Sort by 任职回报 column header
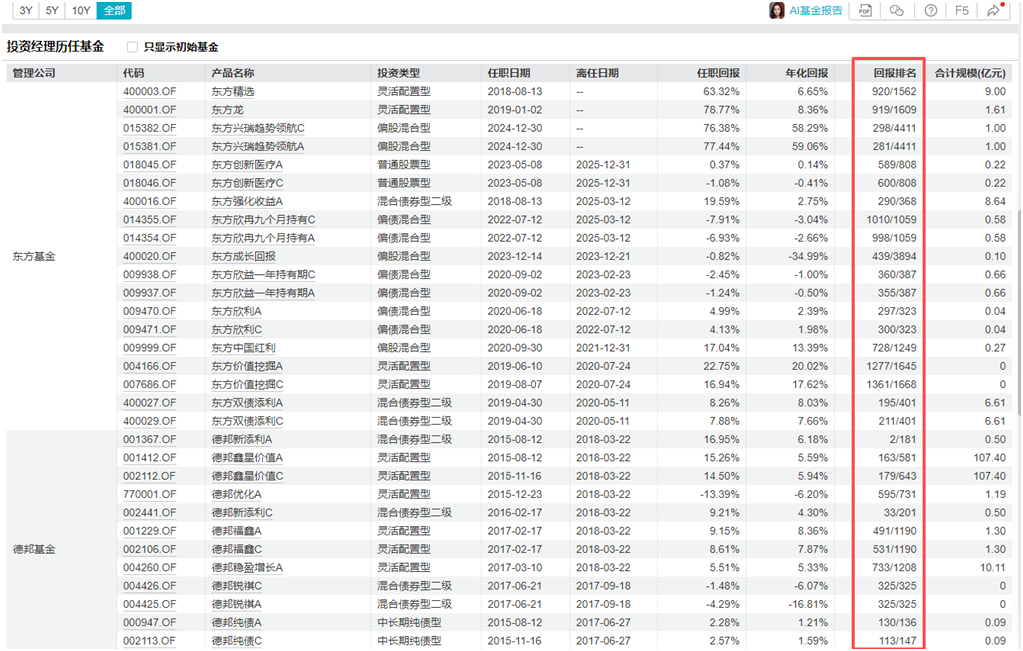The image size is (1023, 651). [x=718, y=73]
